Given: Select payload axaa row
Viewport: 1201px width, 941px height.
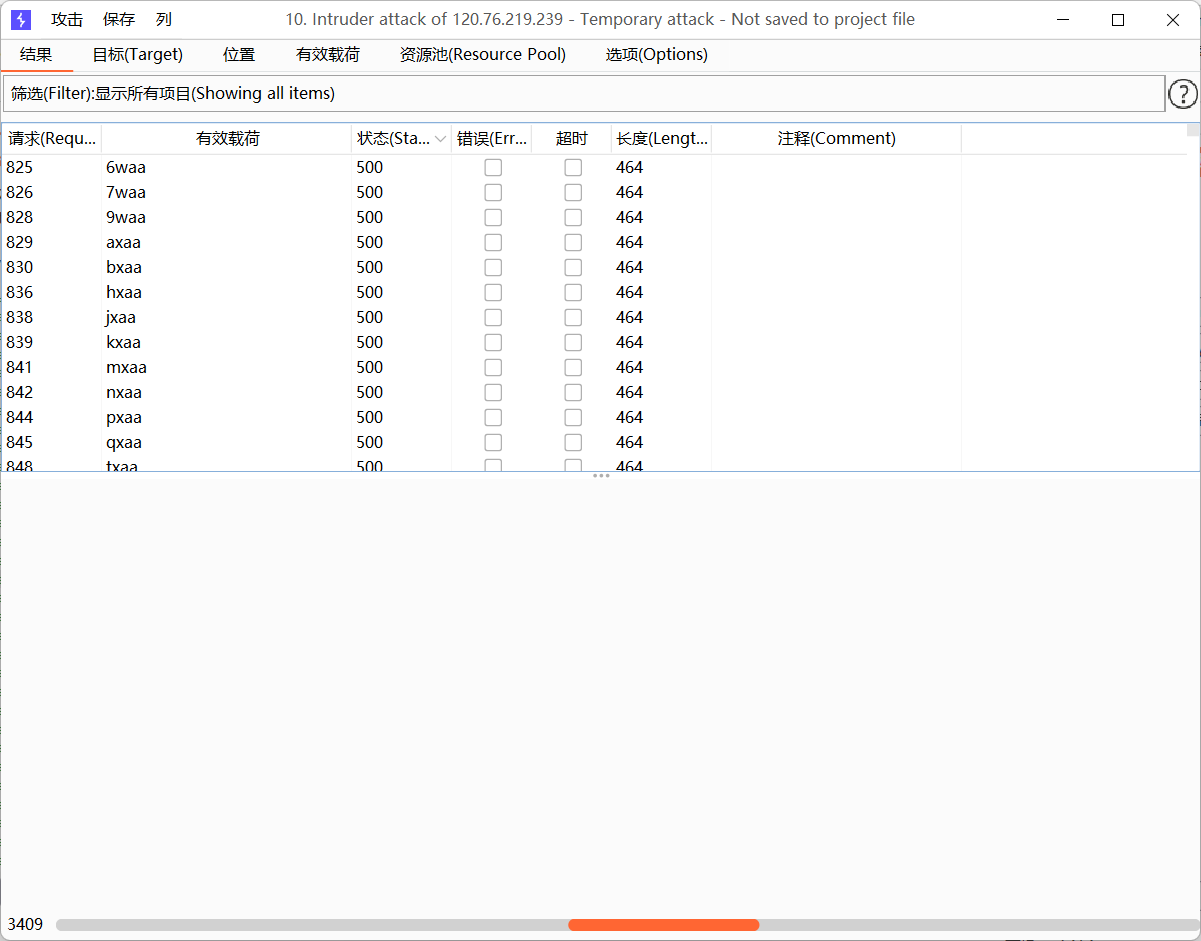Looking at the screenshot, I should click(594, 243).
